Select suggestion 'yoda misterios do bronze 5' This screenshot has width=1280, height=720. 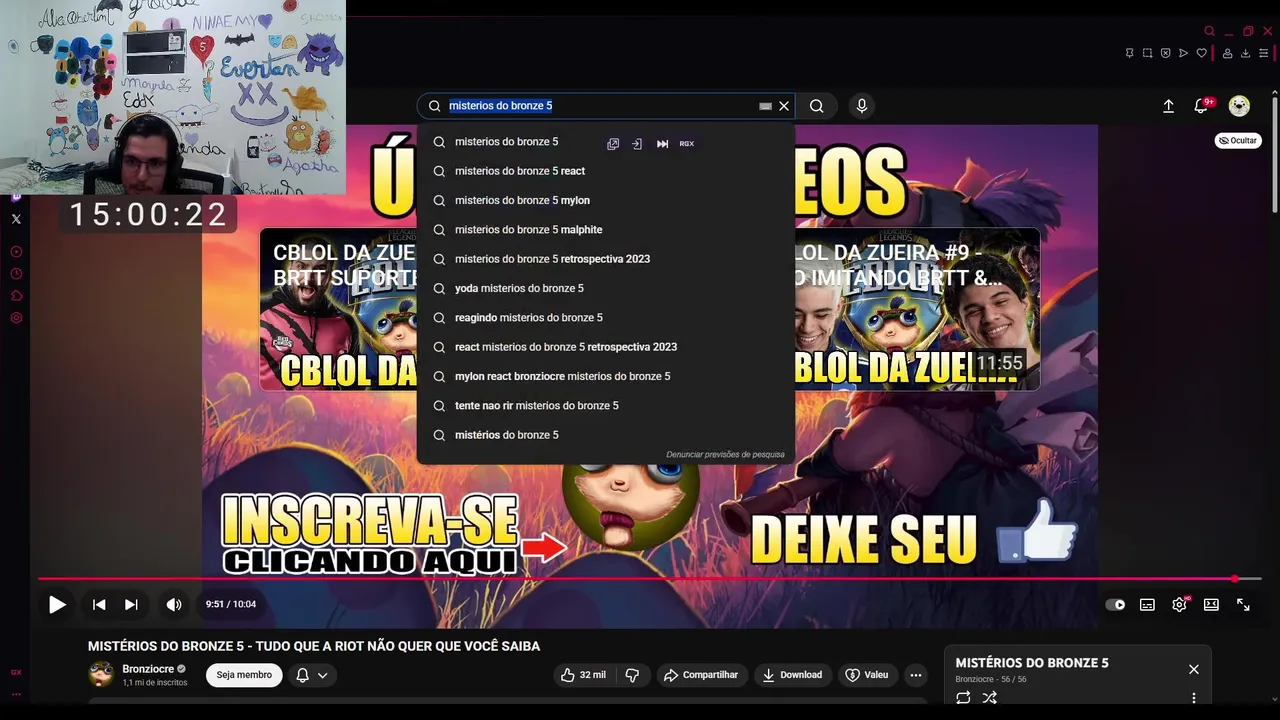[606, 288]
